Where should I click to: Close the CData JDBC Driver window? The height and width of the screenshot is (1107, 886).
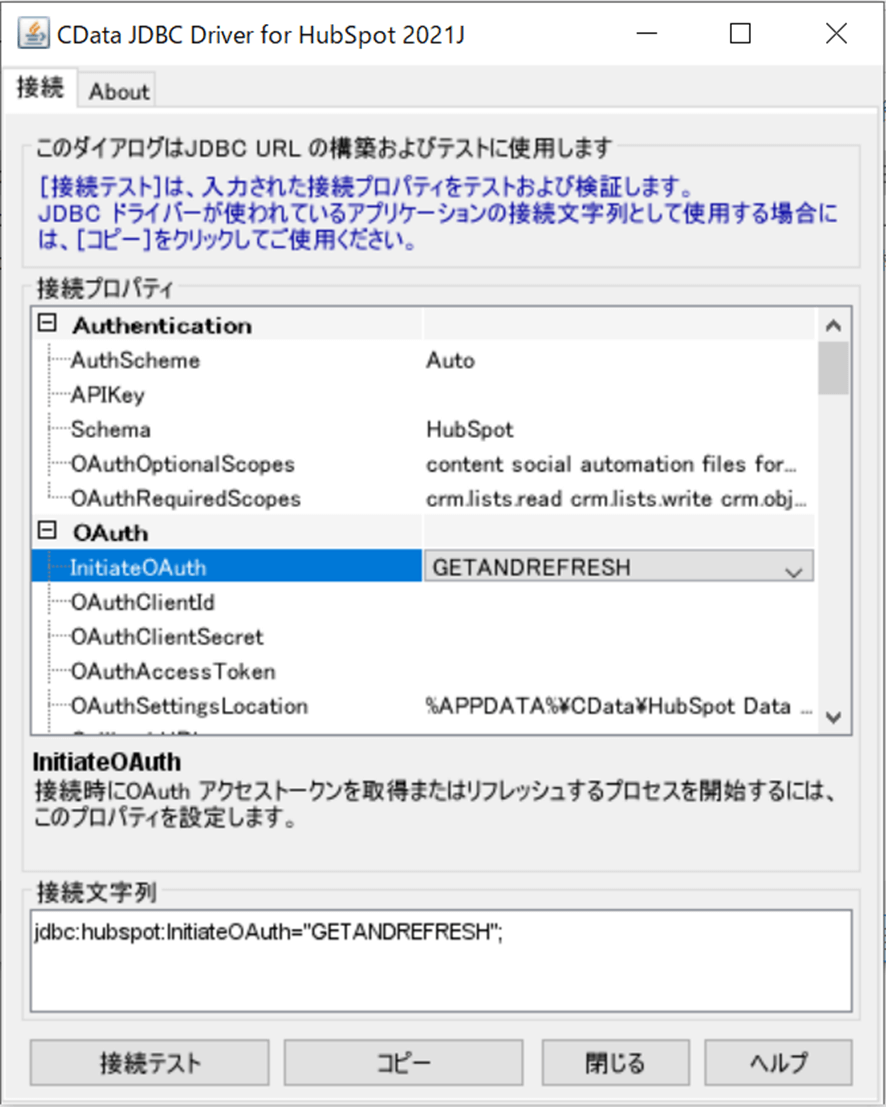coord(837,33)
